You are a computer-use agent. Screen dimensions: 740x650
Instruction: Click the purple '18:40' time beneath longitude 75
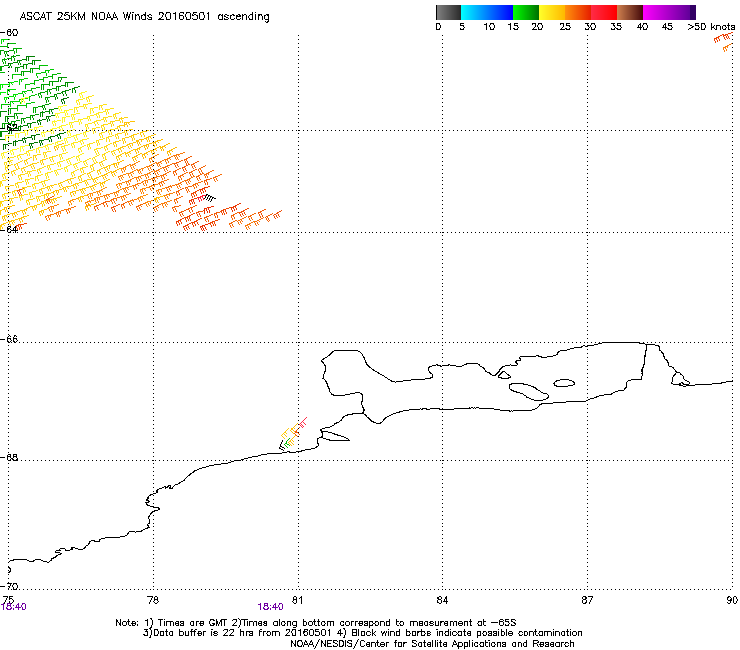coord(14,607)
